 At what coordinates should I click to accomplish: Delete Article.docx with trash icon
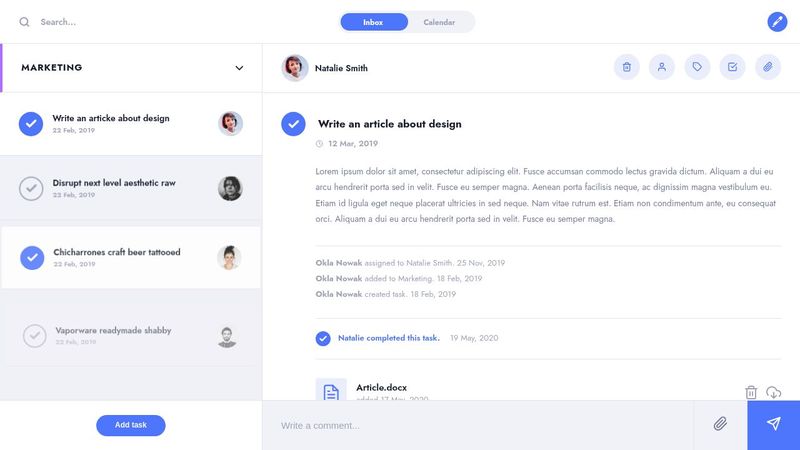(x=751, y=392)
